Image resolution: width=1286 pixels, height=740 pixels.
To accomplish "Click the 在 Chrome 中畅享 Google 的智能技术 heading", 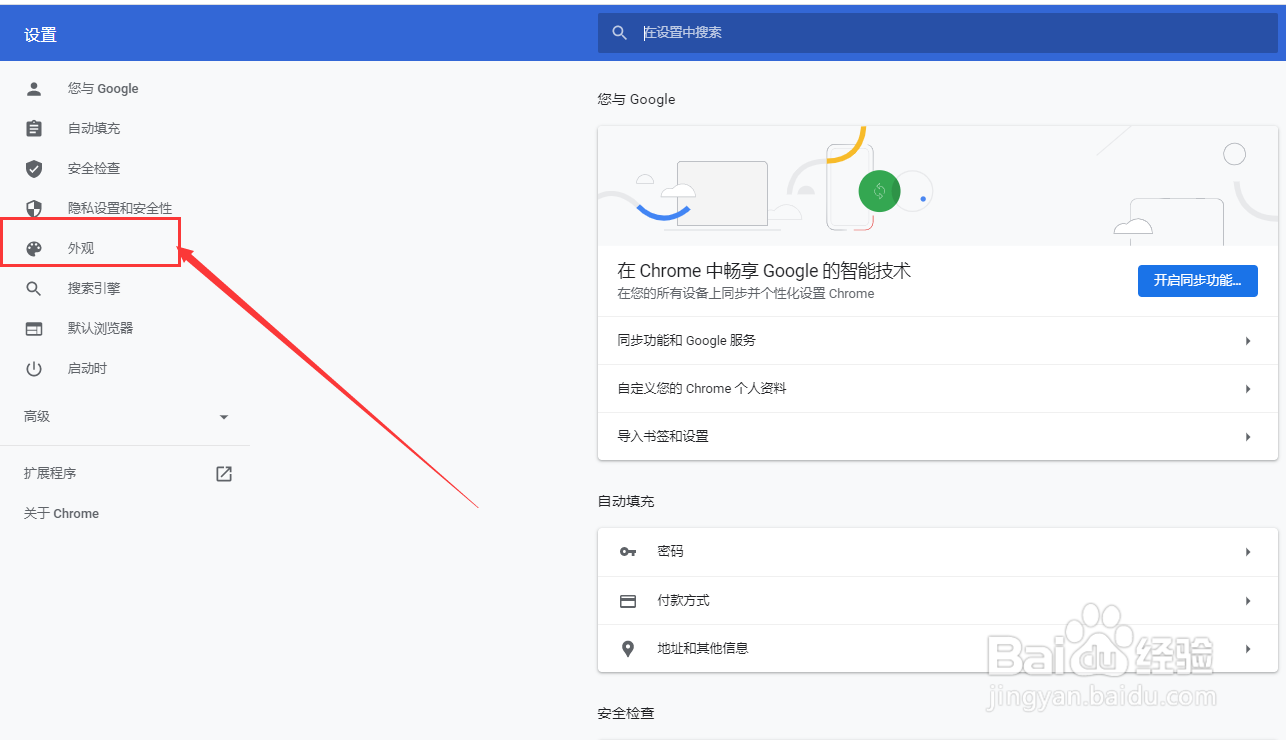I will point(764,271).
